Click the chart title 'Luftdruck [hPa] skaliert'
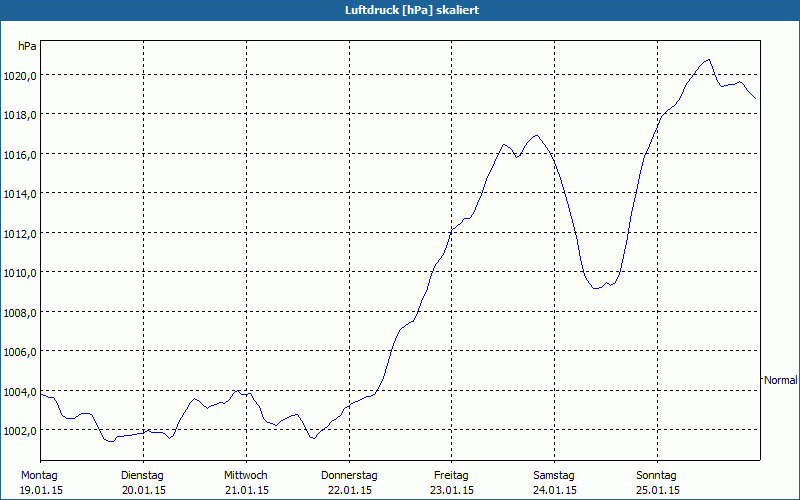800x500 pixels. 399,9
